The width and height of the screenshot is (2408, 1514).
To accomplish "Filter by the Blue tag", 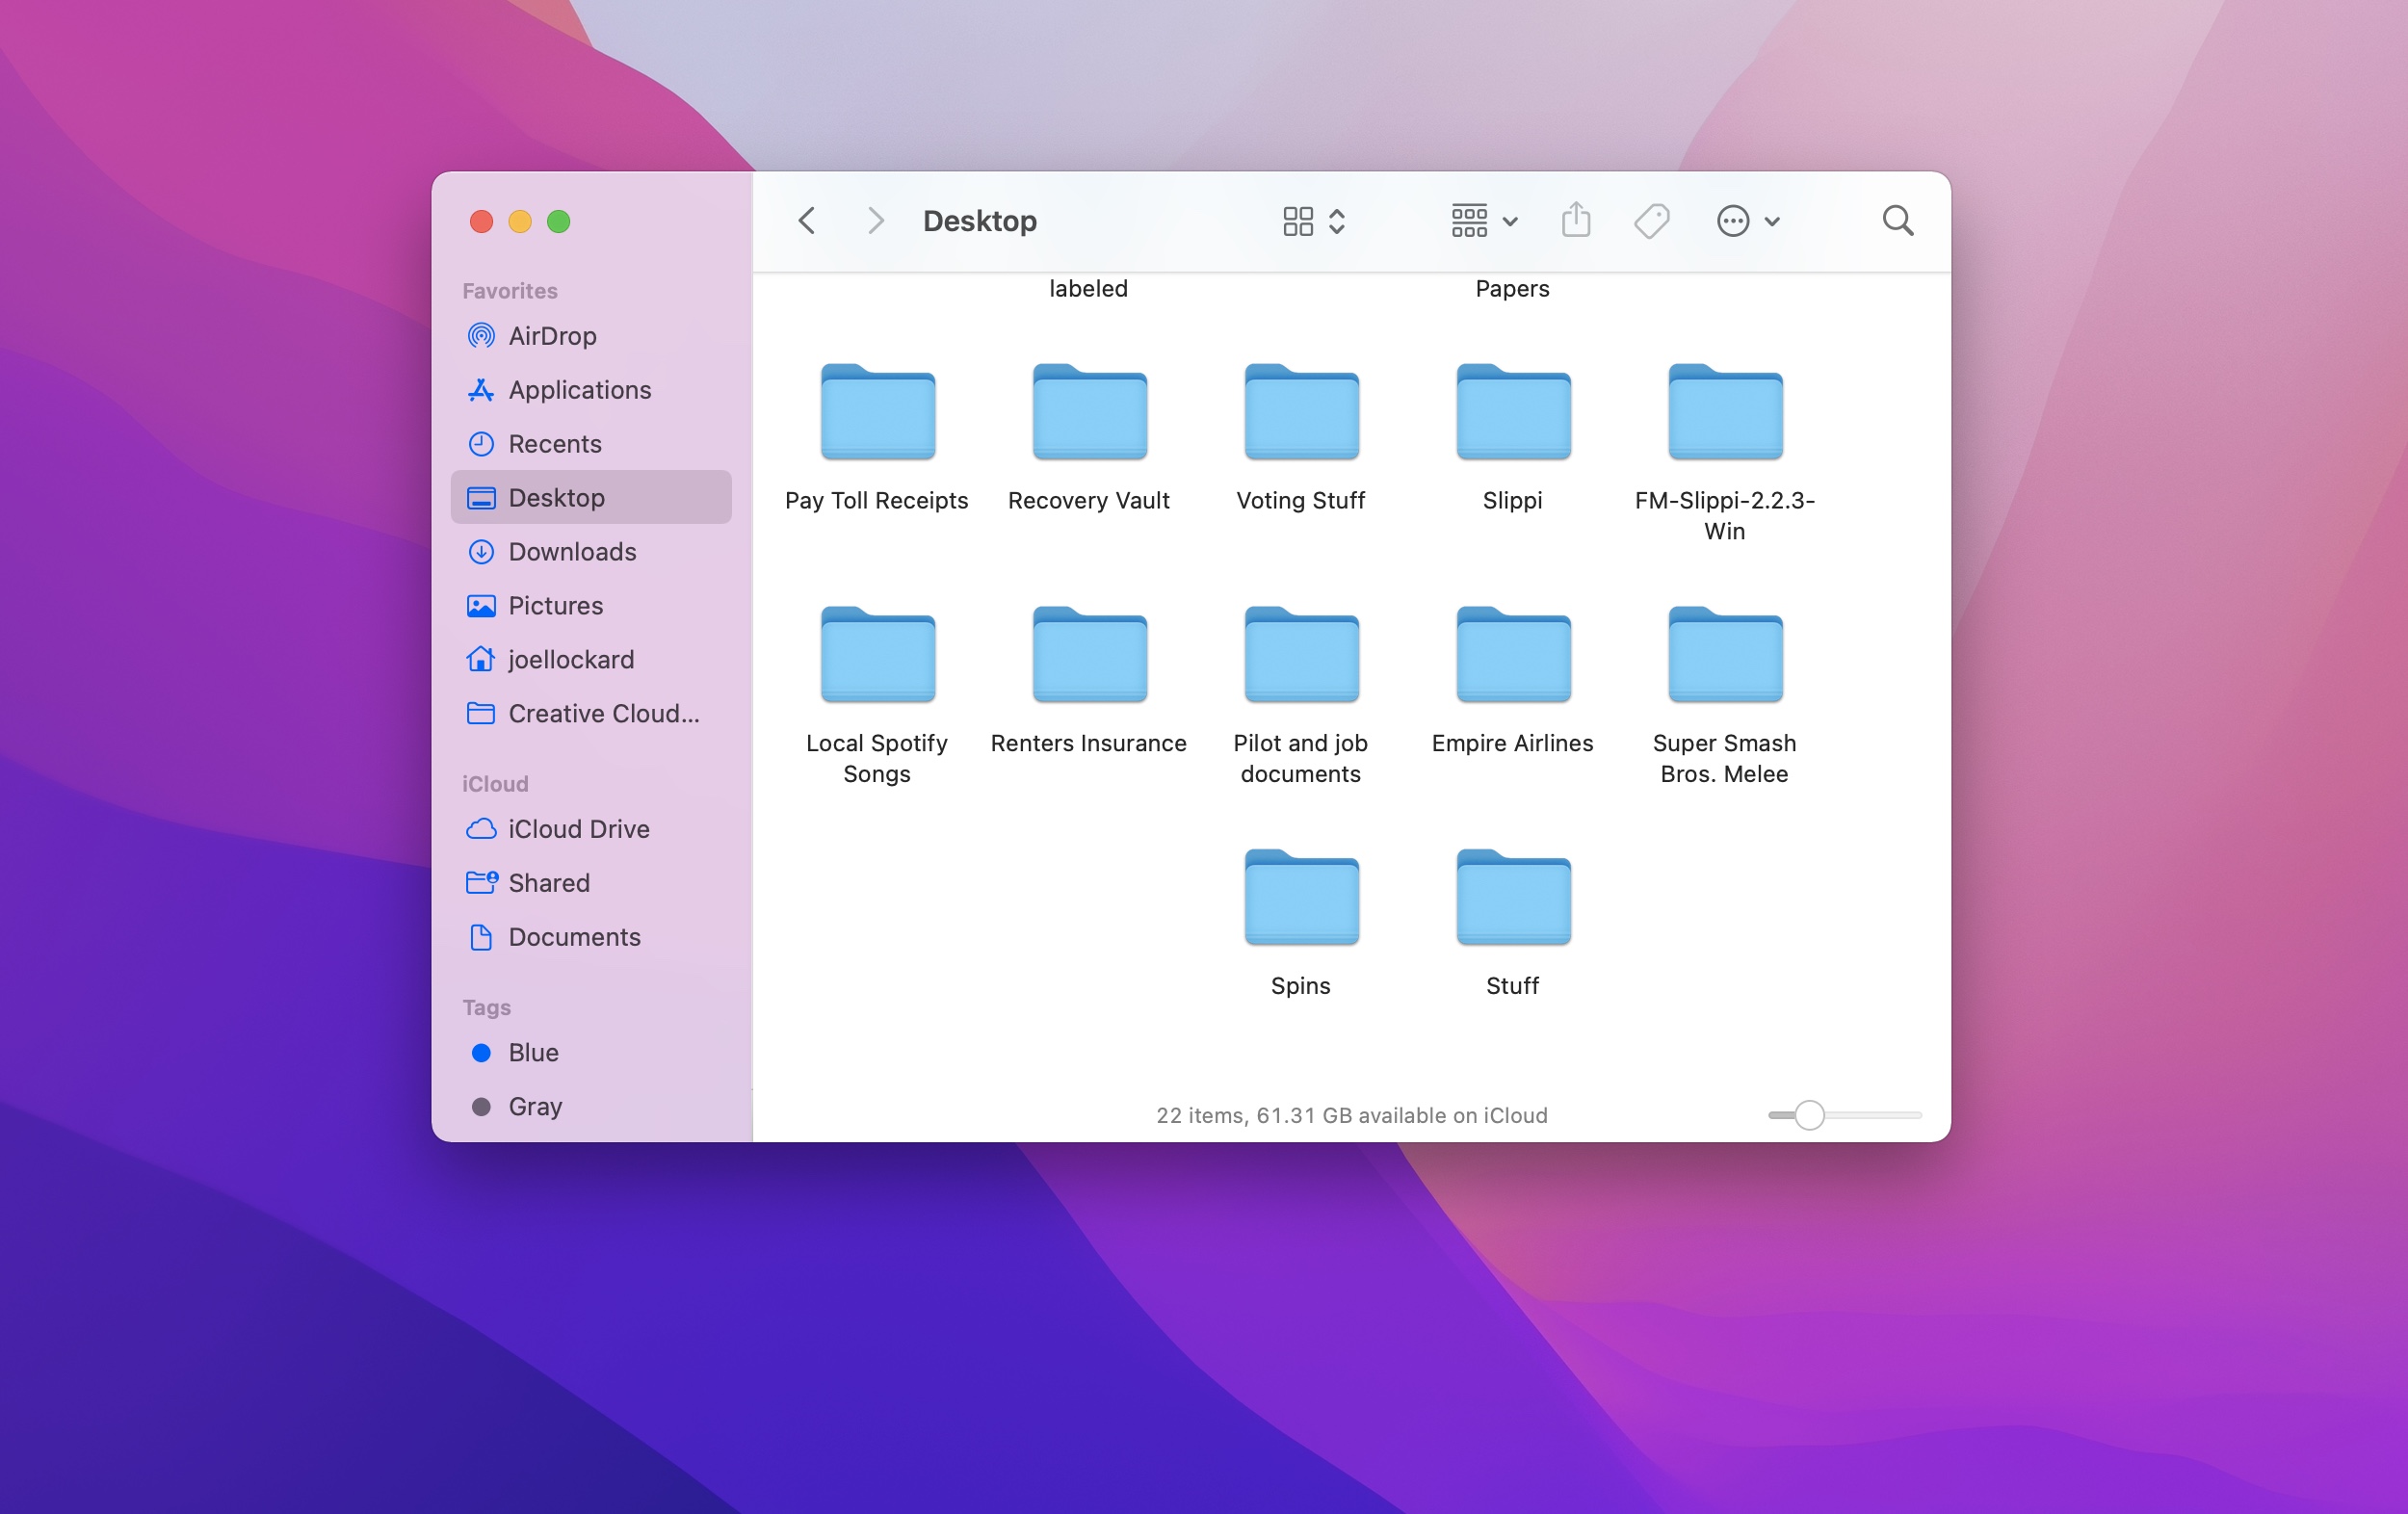I will [x=591, y=1052].
